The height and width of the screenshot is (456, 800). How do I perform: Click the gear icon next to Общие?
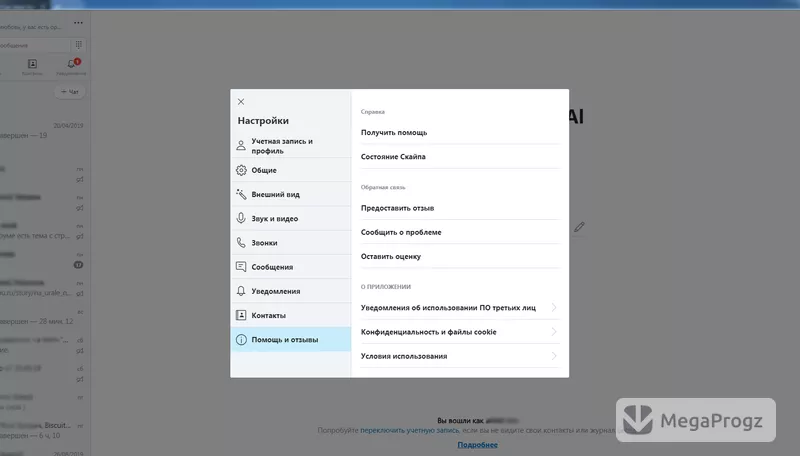[x=241, y=170]
